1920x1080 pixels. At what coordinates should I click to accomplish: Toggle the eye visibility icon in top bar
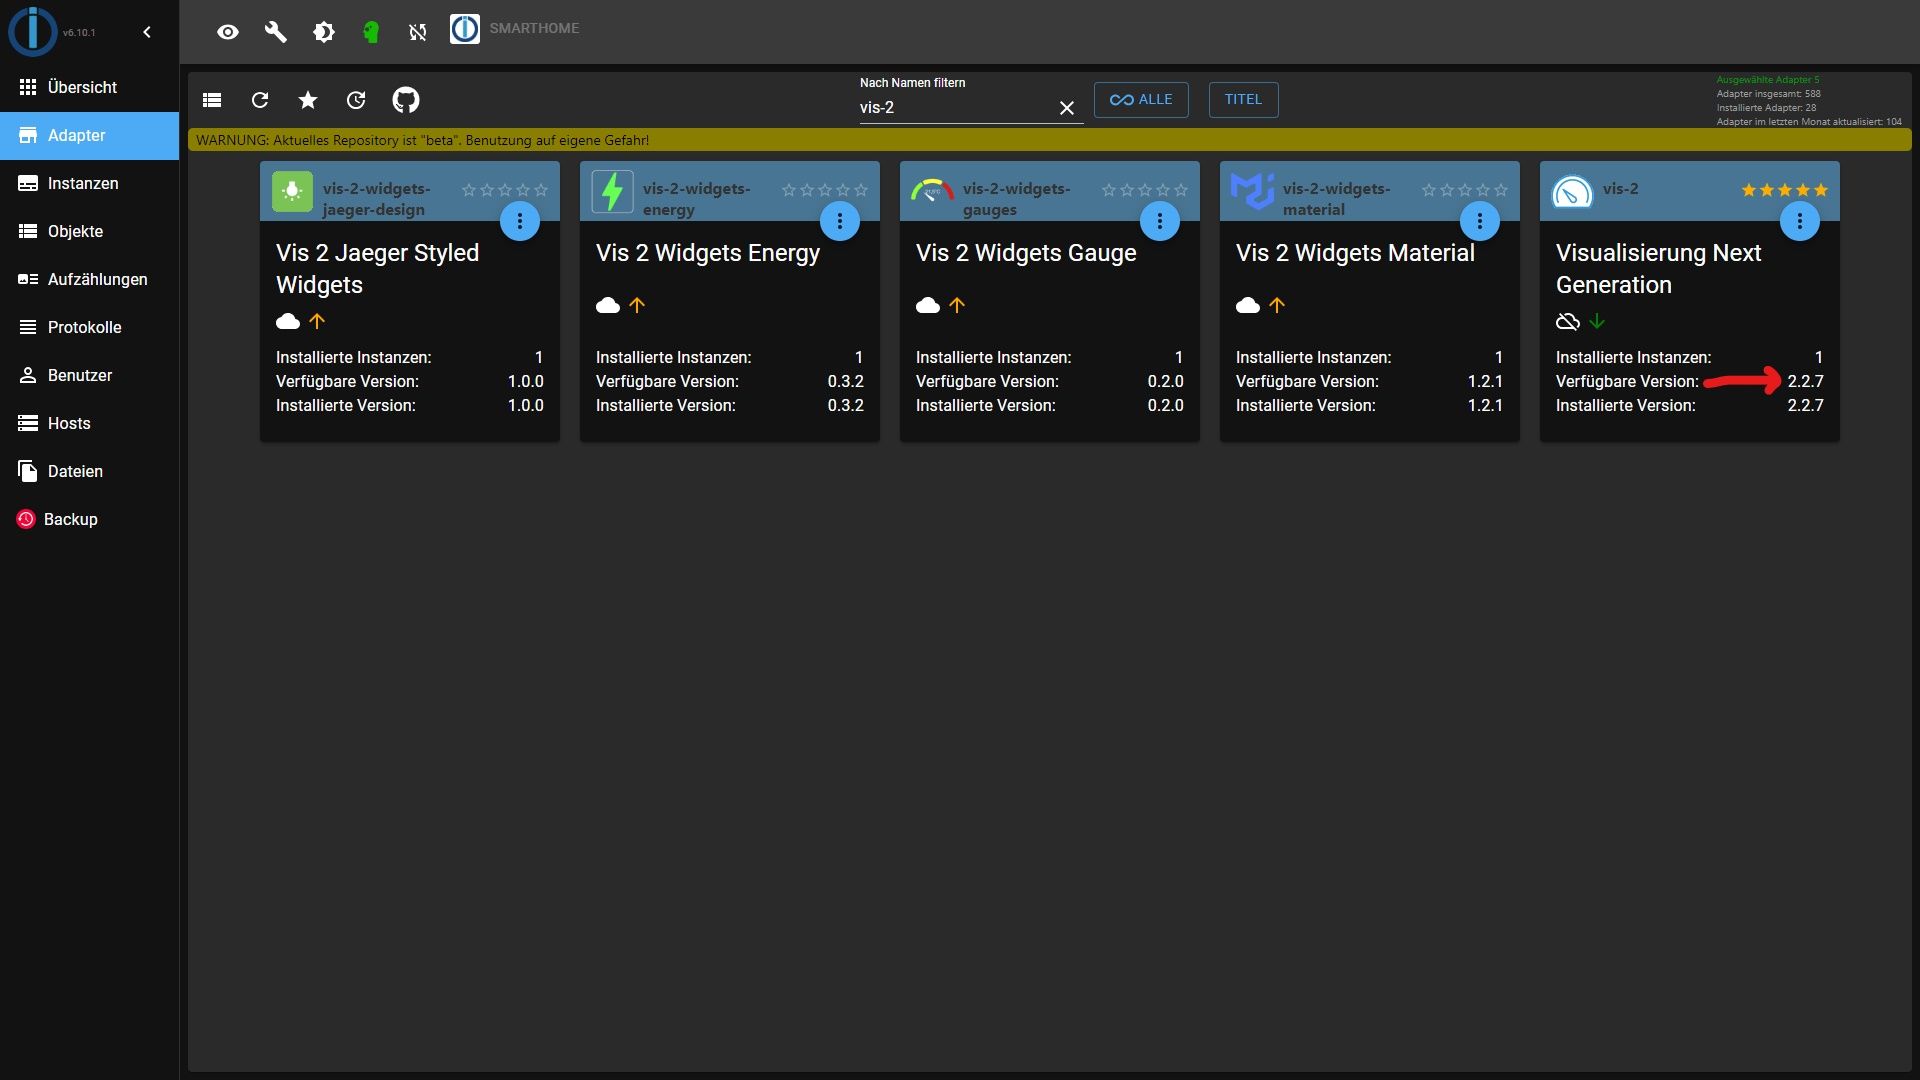click(x=228, y=32)
